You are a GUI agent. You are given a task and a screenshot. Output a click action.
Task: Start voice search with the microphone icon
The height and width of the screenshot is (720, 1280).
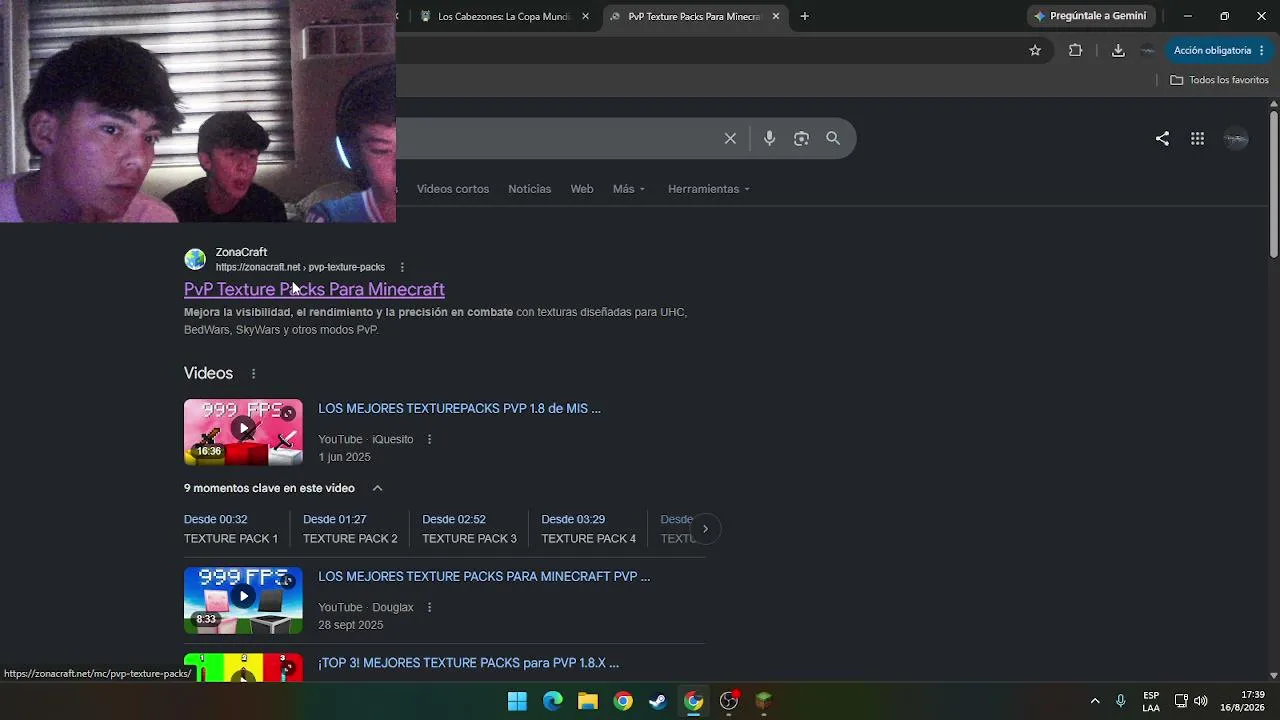point(769,139)
